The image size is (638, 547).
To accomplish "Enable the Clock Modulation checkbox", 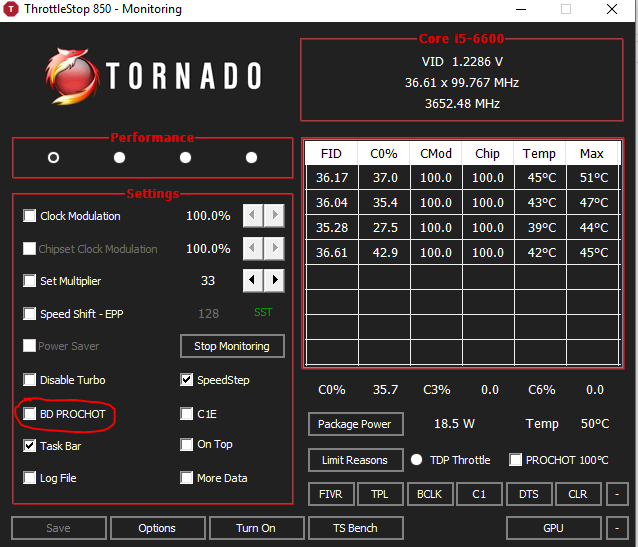I will [x=29, y=216].
